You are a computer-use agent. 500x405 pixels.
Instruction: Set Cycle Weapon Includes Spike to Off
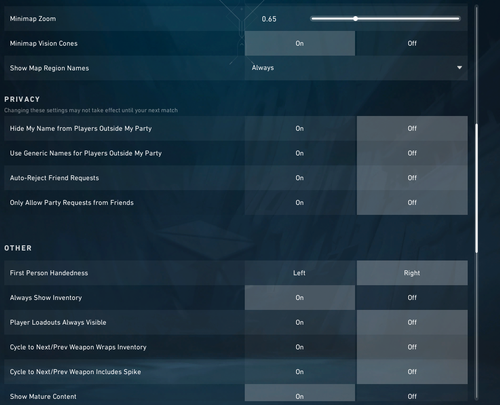coord(412,372)
